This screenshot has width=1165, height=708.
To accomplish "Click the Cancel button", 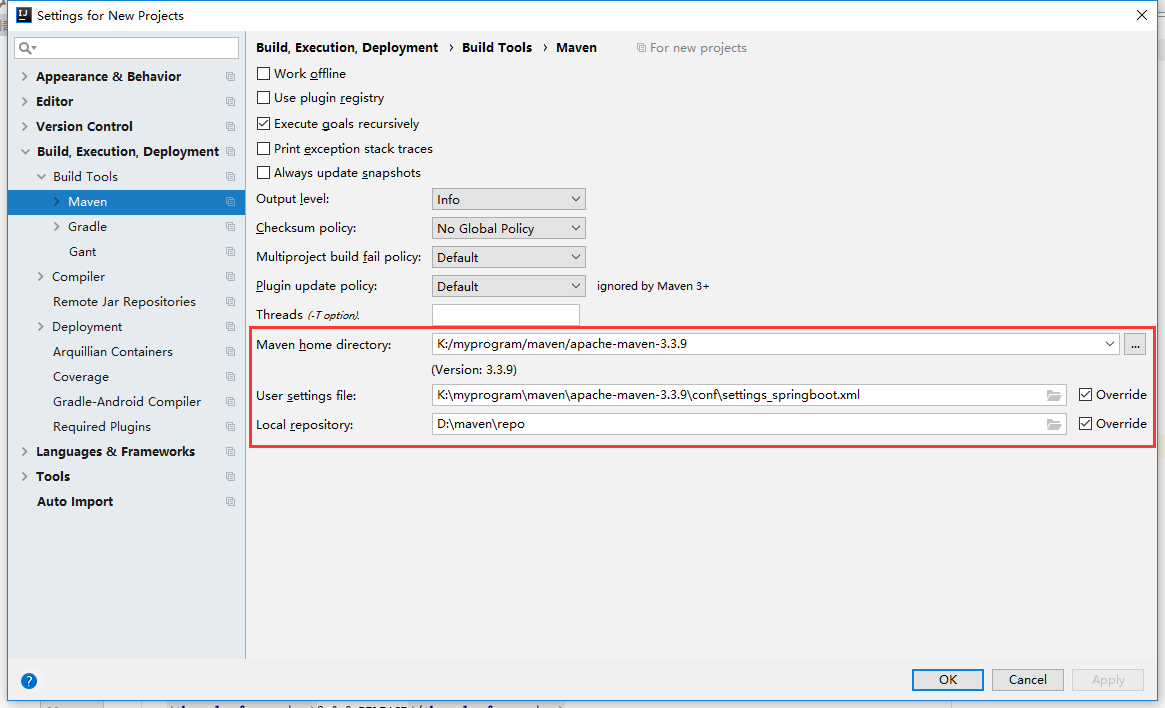I will (1028, 680).
